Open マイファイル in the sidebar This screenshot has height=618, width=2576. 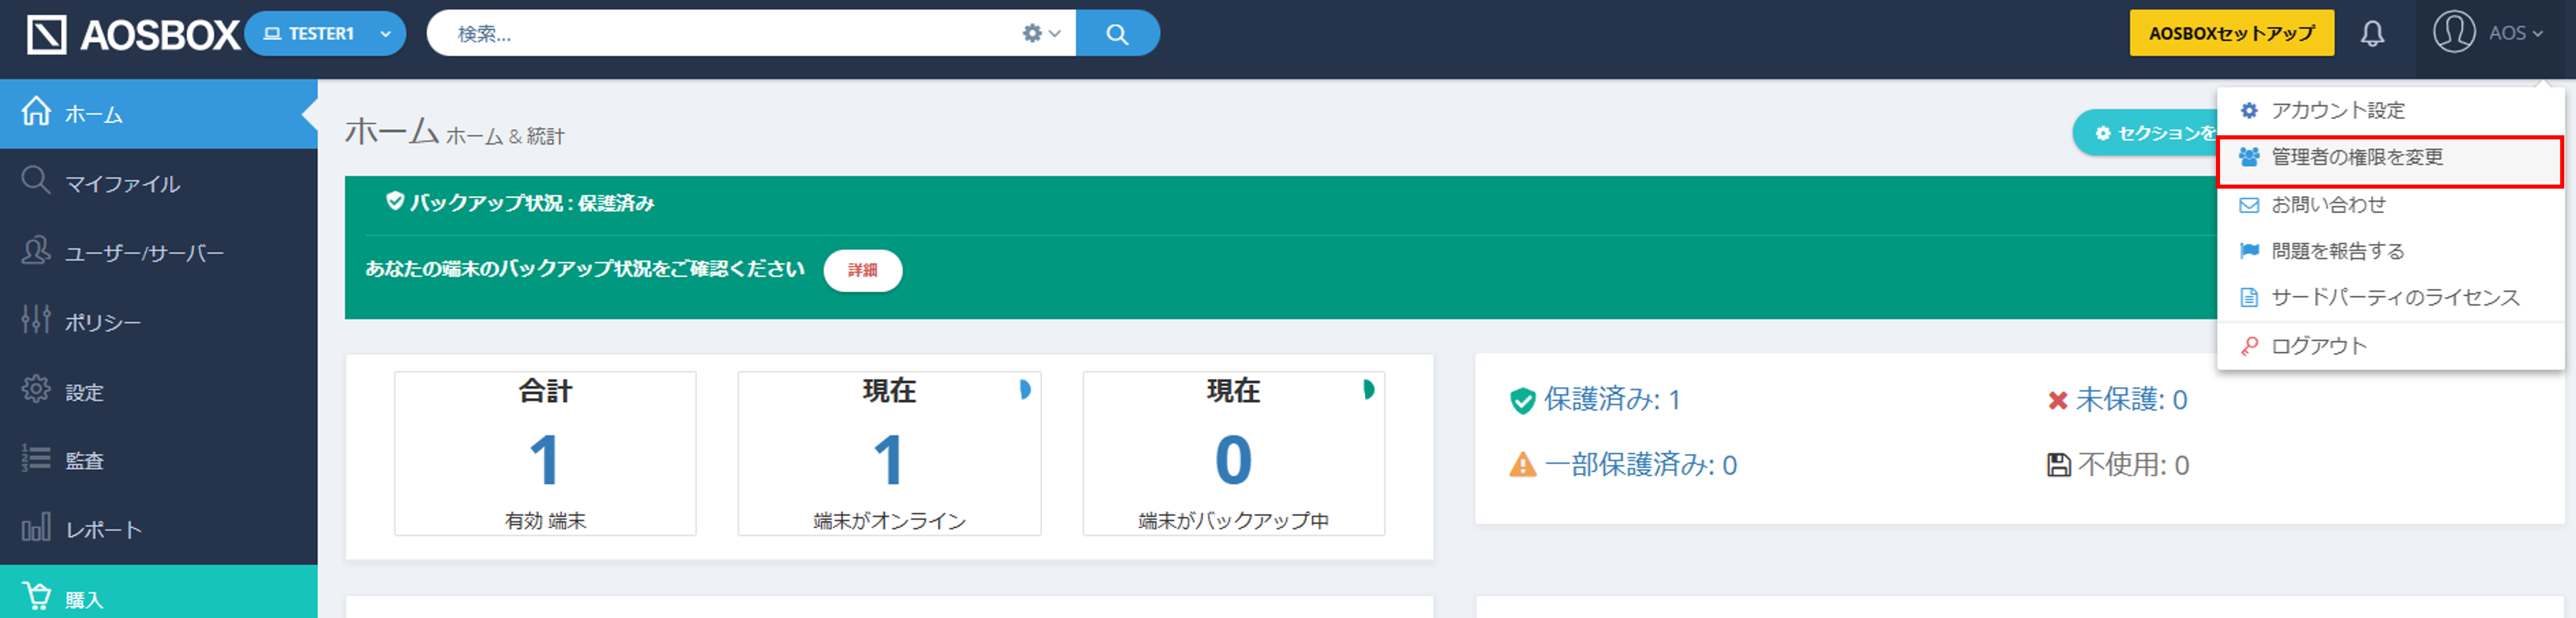coord(159,183)
